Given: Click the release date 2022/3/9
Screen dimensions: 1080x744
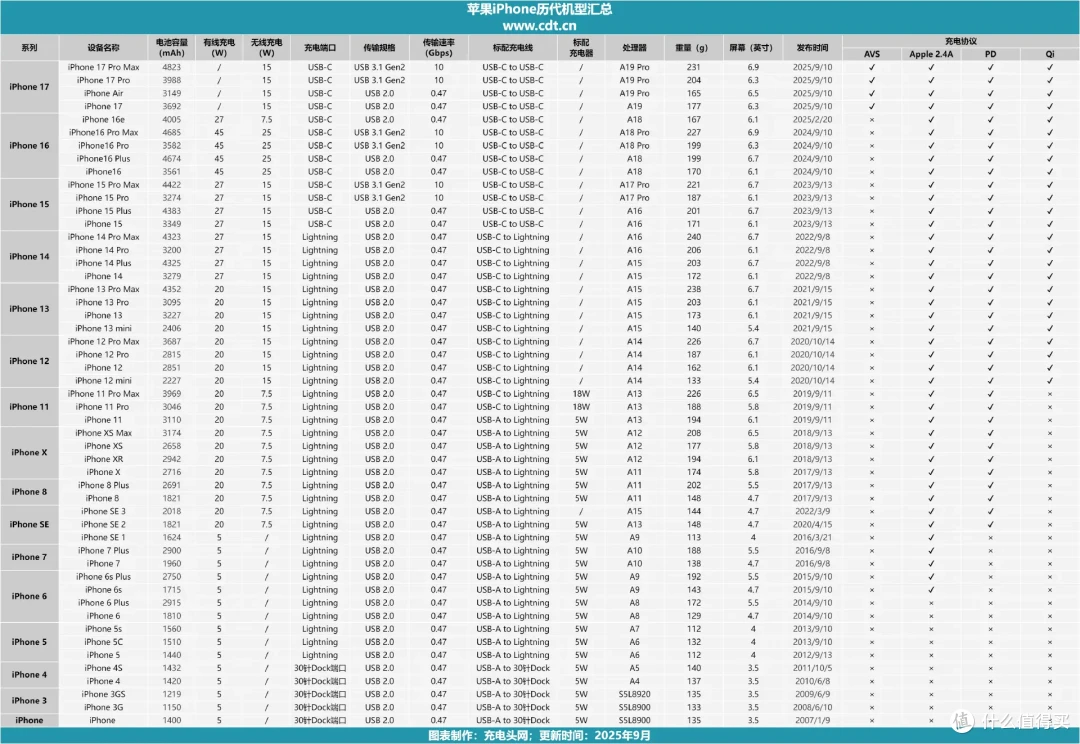Looking at the screenshot, I should coord(813,511).
